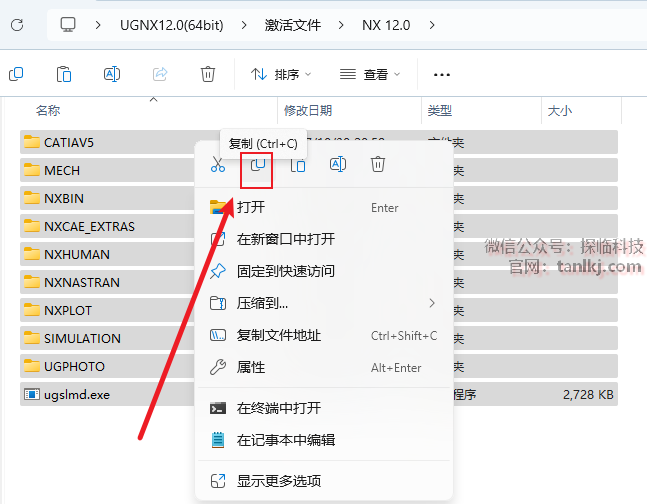Click the SIMULATION folder icon
The image size is (647, 504).
coord(32,338)
